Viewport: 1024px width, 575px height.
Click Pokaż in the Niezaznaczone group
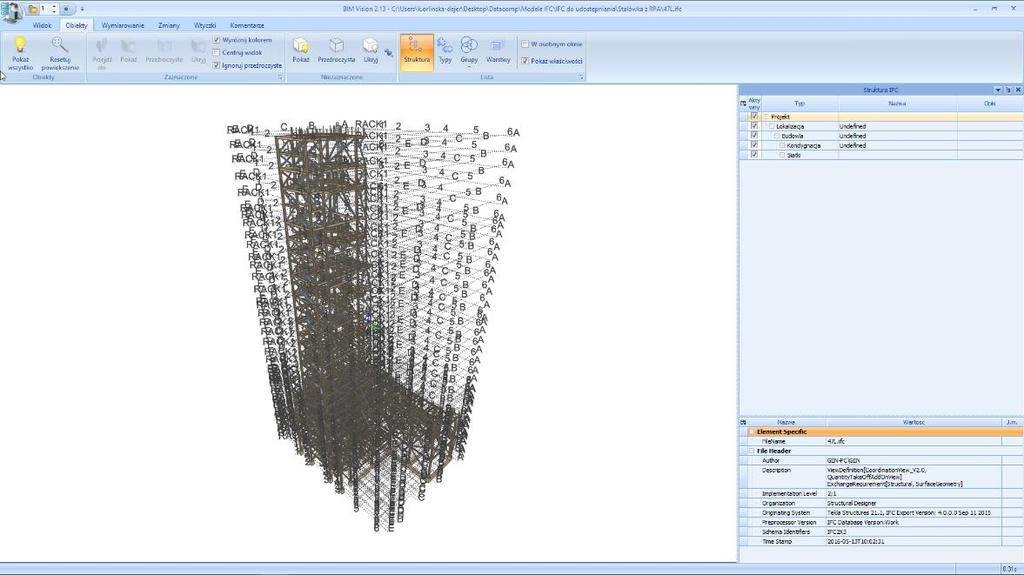[x=300, y=50]
